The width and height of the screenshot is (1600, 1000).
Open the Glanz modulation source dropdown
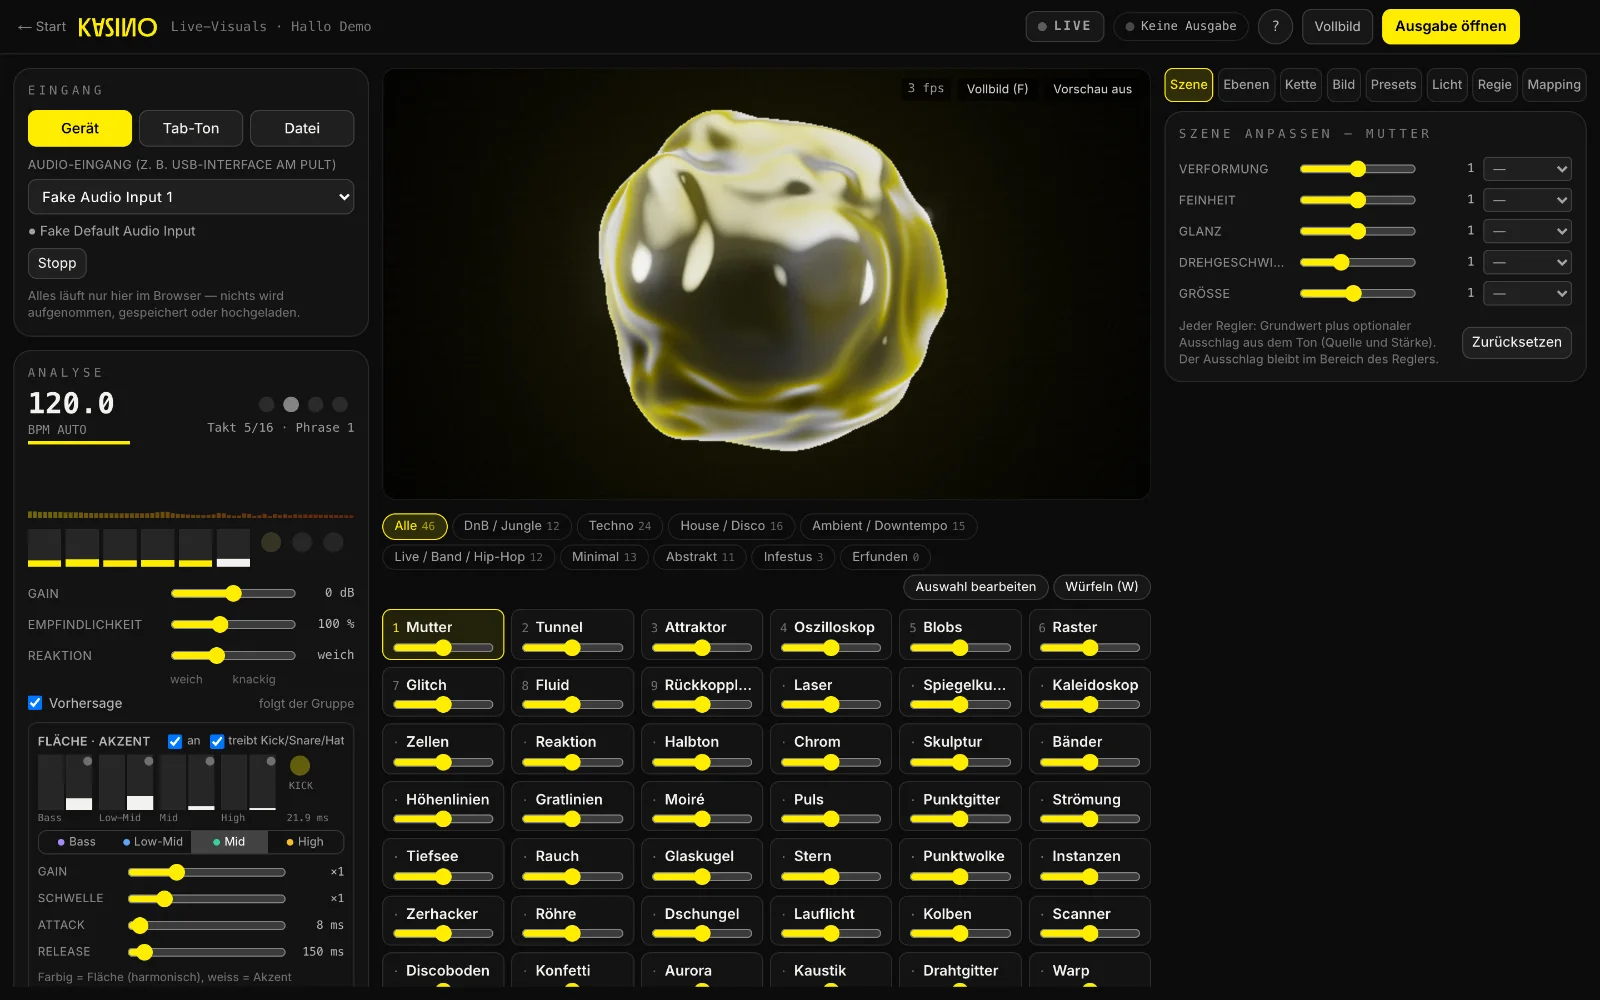pyautogui.click(x=1527, y=231)
